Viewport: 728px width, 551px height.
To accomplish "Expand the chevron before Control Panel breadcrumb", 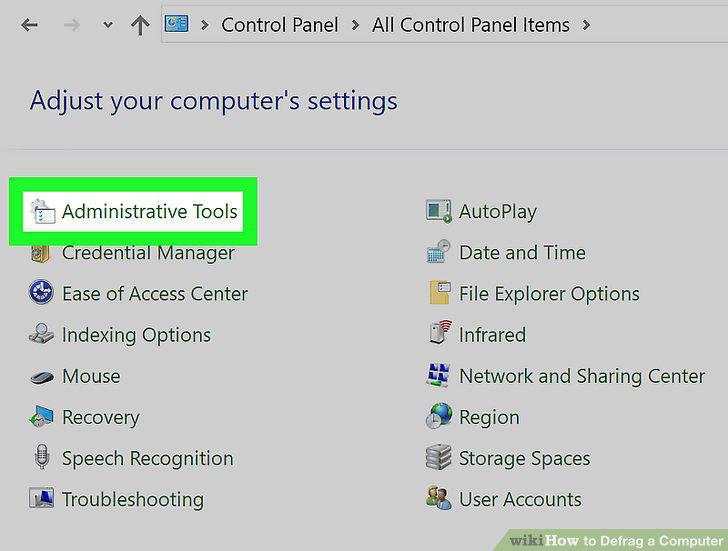I will [x=204, y=25].
